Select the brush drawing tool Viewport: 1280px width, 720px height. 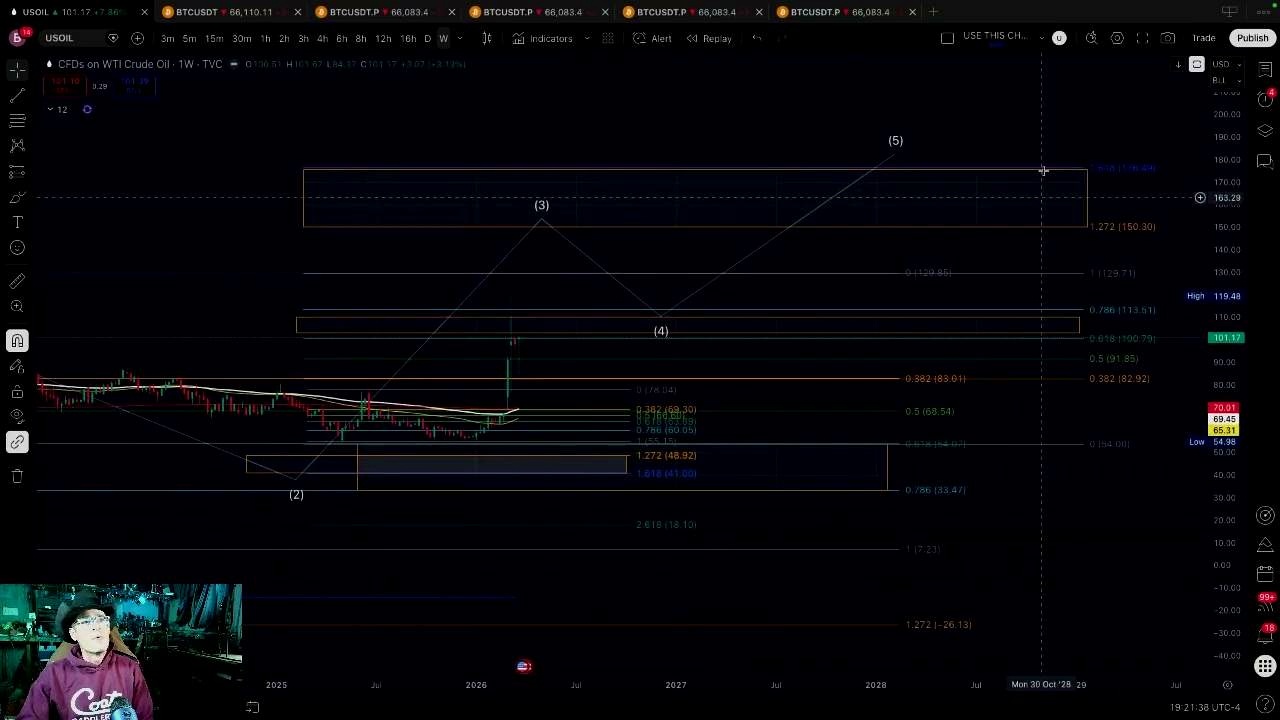click(17, 197)
